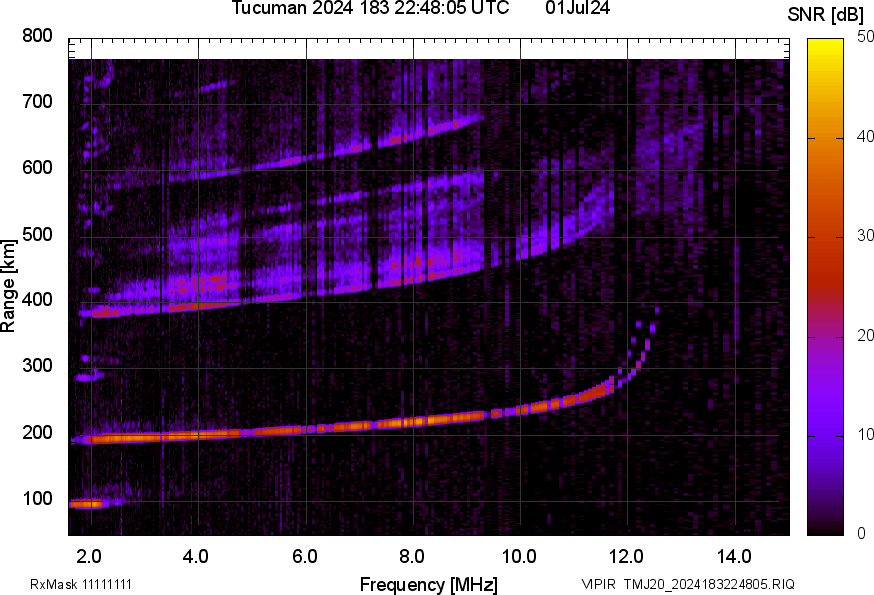
Task: Click the '2.0' frequency tick label
Action: click(x=89, y=556)
